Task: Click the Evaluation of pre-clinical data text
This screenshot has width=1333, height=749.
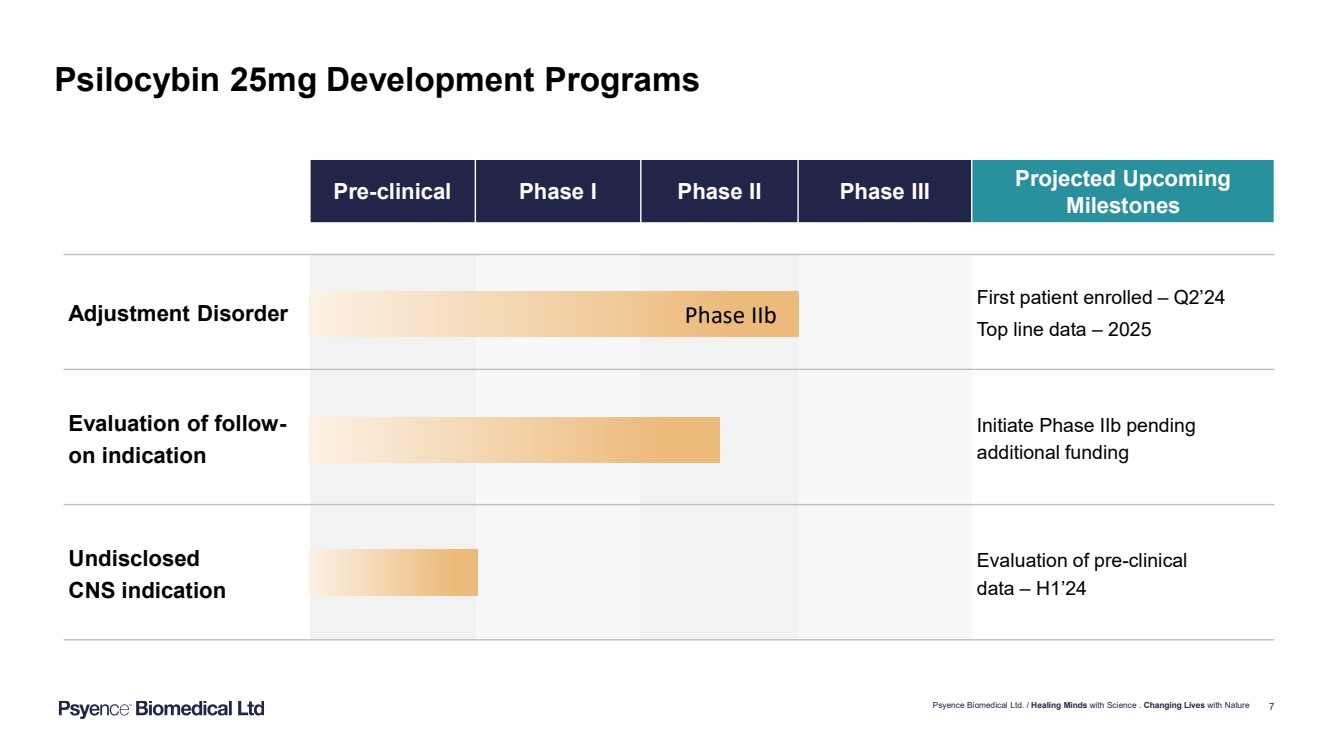Action: [x=1081, y=574]
